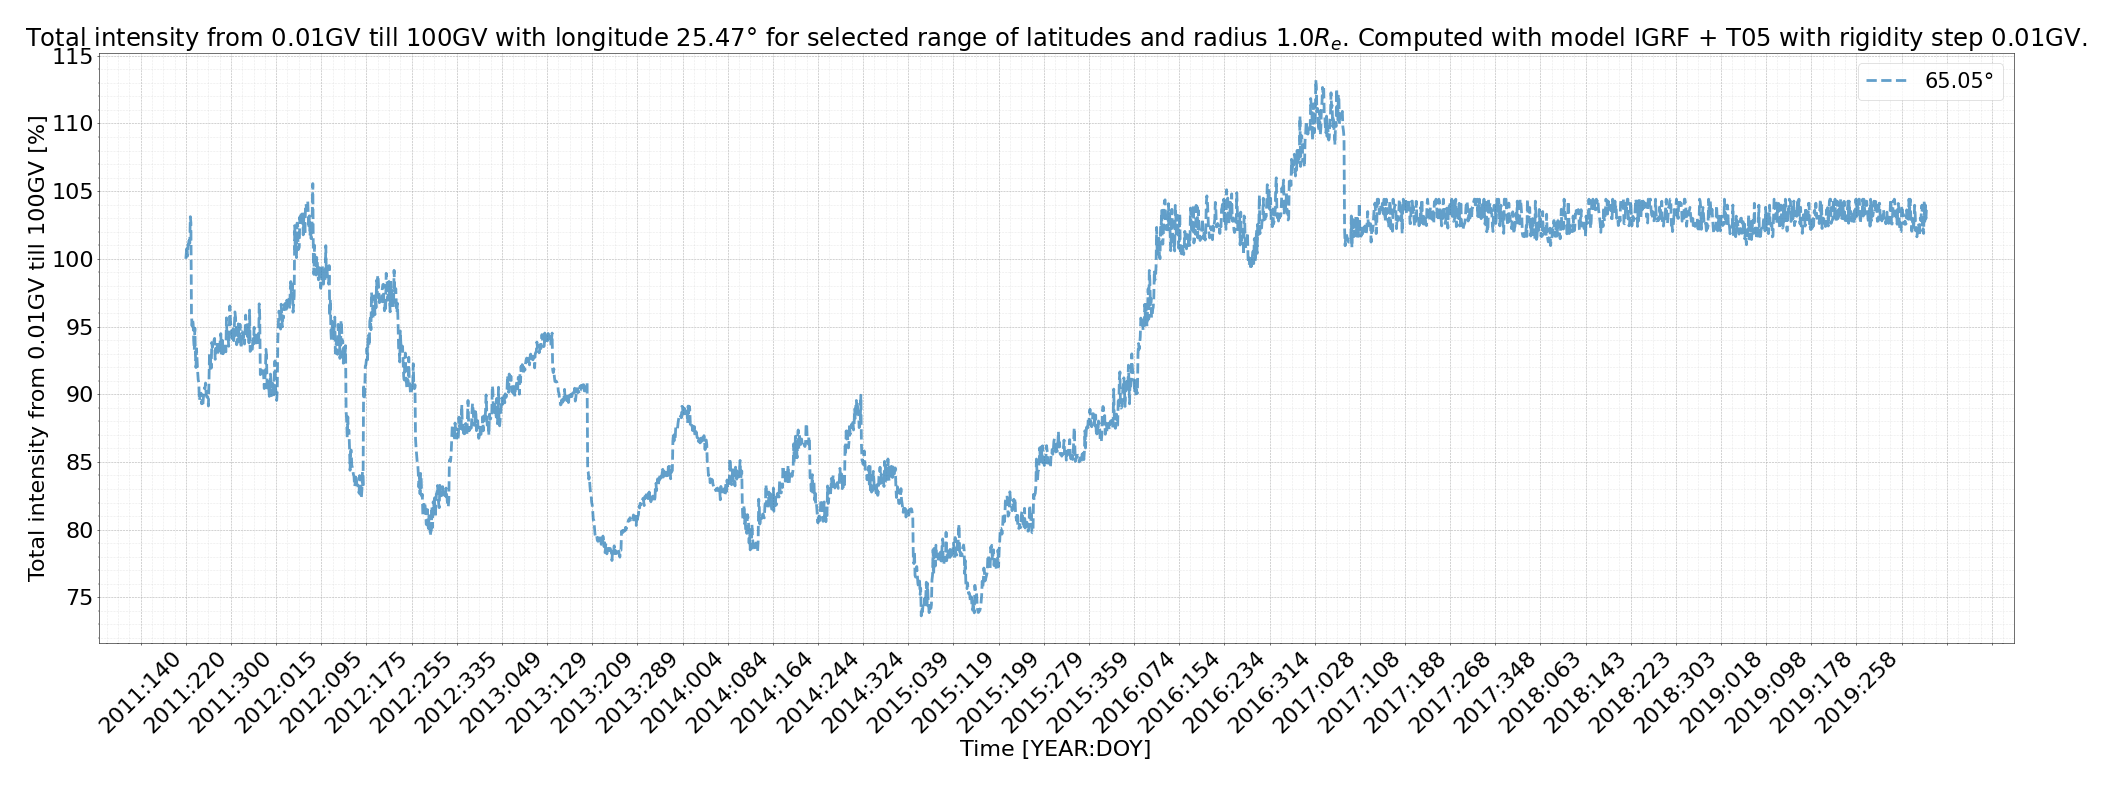Click the chart title text
This screenshot has height=785, width=2112.
(1056, 38)
